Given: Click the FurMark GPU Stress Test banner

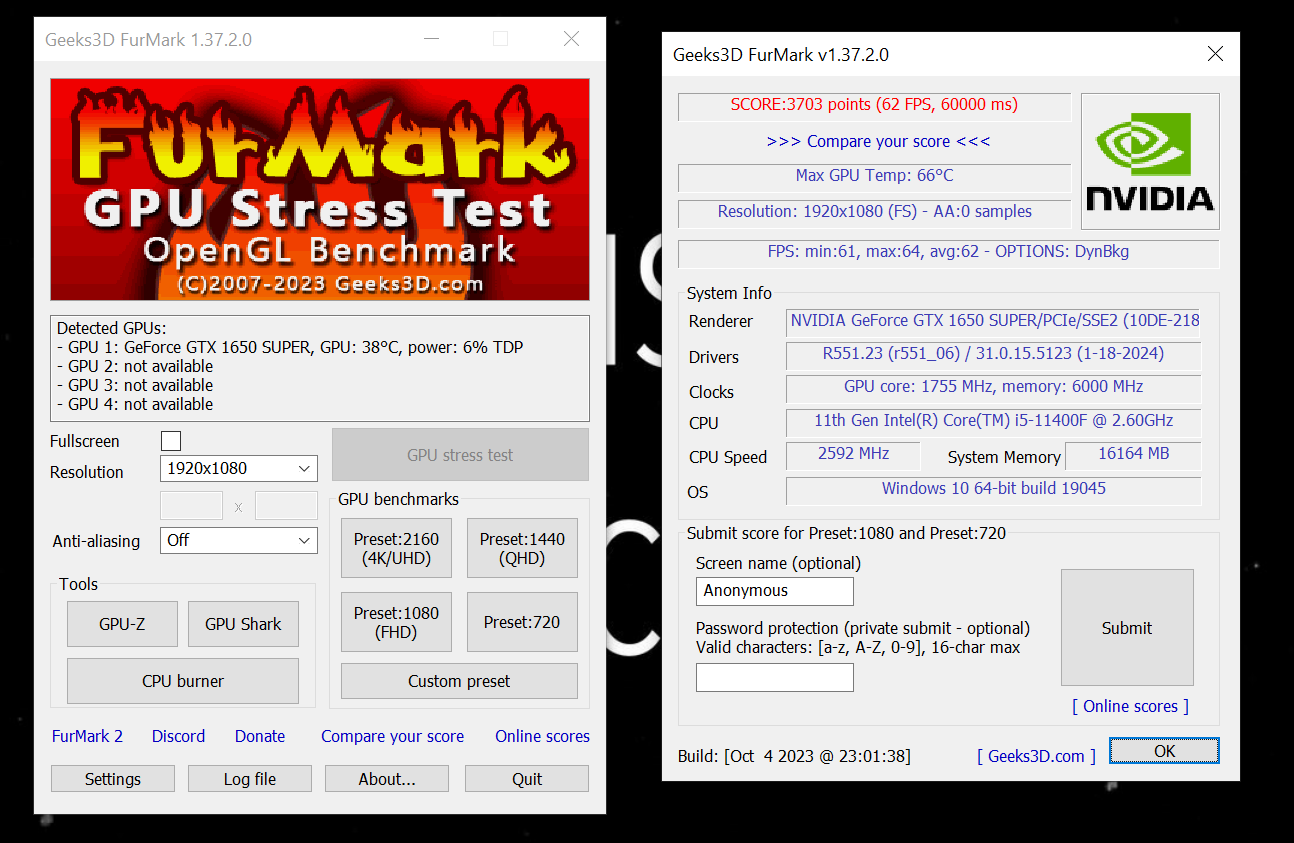Looking at the screenshot, I should 320,189.
